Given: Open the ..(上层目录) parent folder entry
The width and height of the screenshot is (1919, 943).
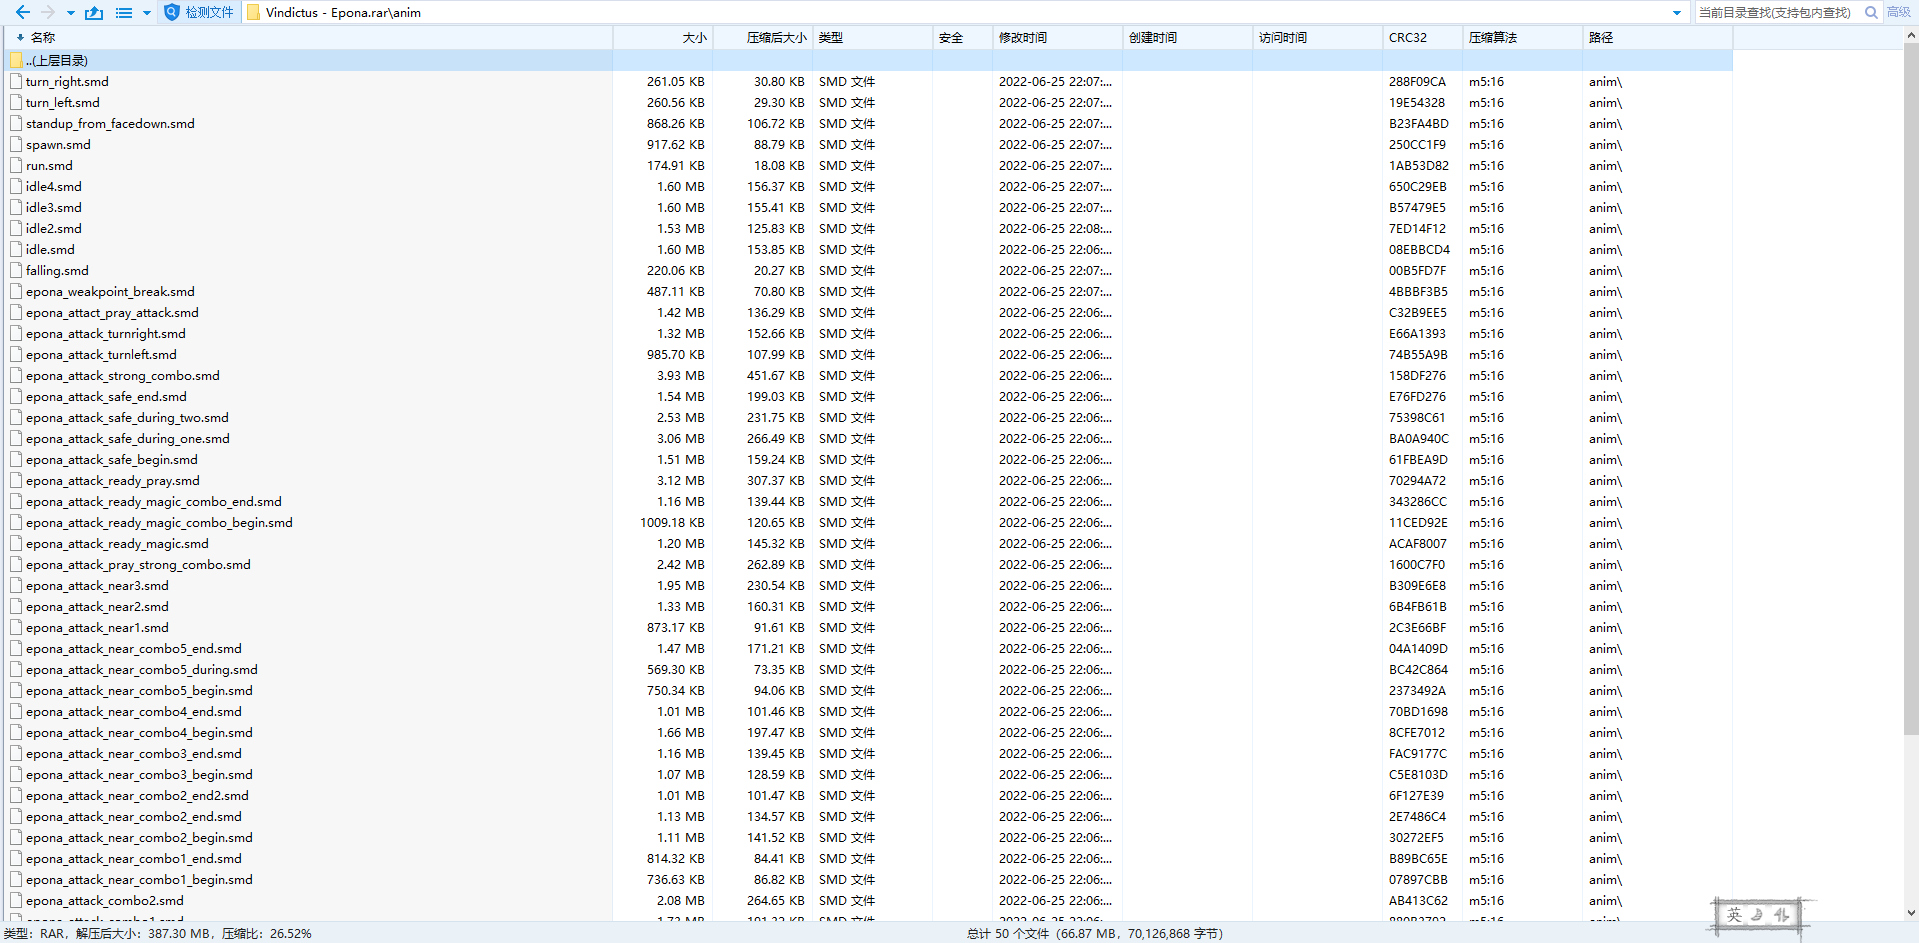Looking at the screenshot, I should [x=57, y=61].
